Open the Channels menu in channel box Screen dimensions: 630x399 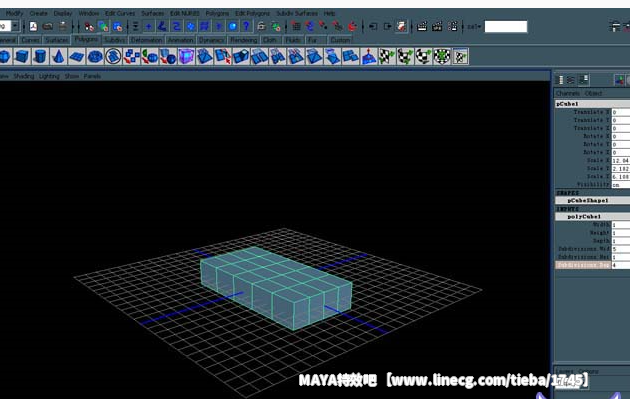point(568,93)
